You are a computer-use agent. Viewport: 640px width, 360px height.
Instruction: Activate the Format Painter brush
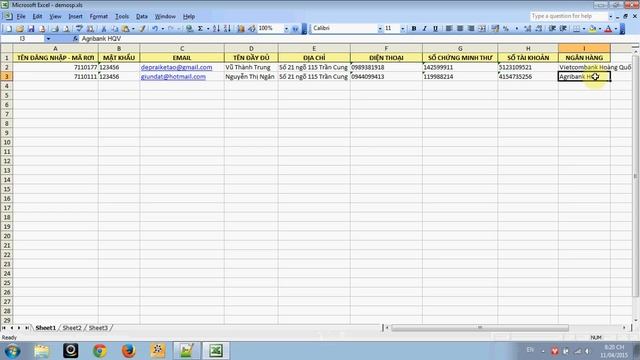pyautogui.click(x=142, y=29)
